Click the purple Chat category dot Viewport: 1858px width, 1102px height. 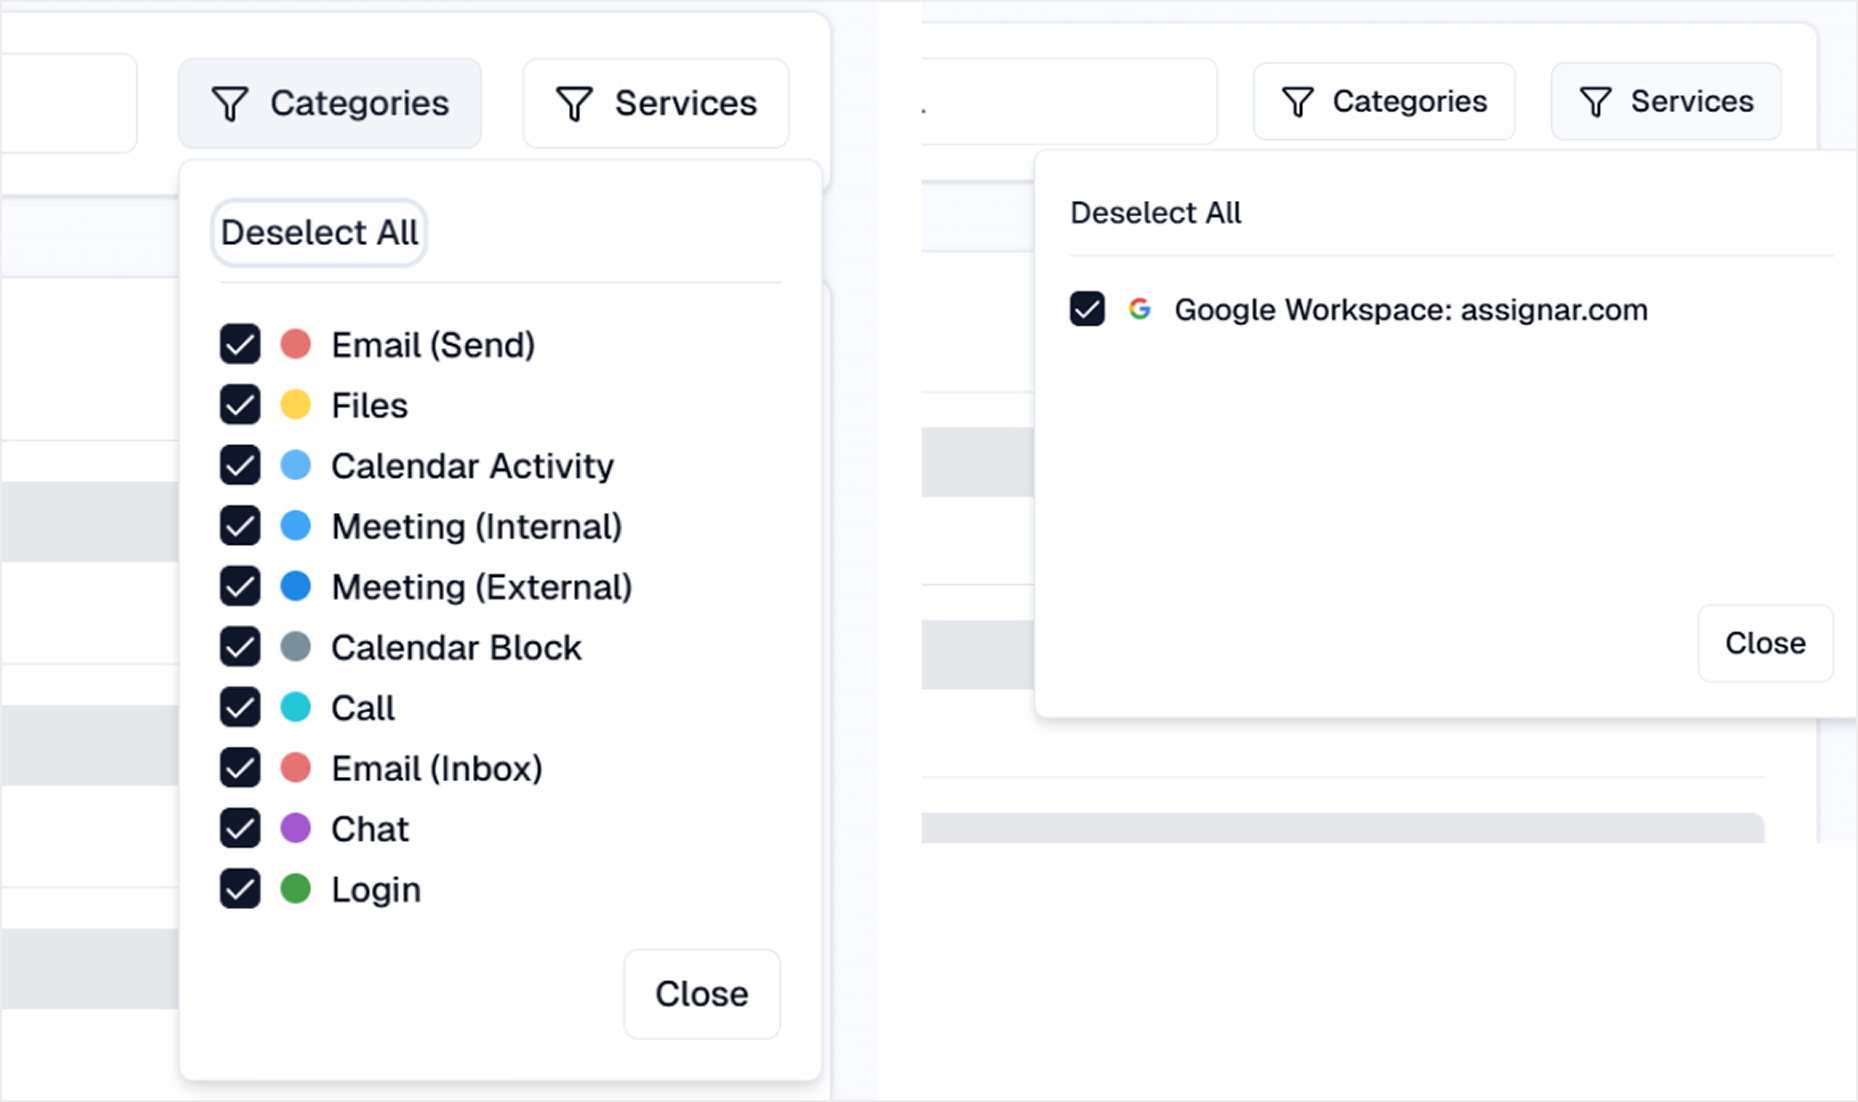pos(295,828)
